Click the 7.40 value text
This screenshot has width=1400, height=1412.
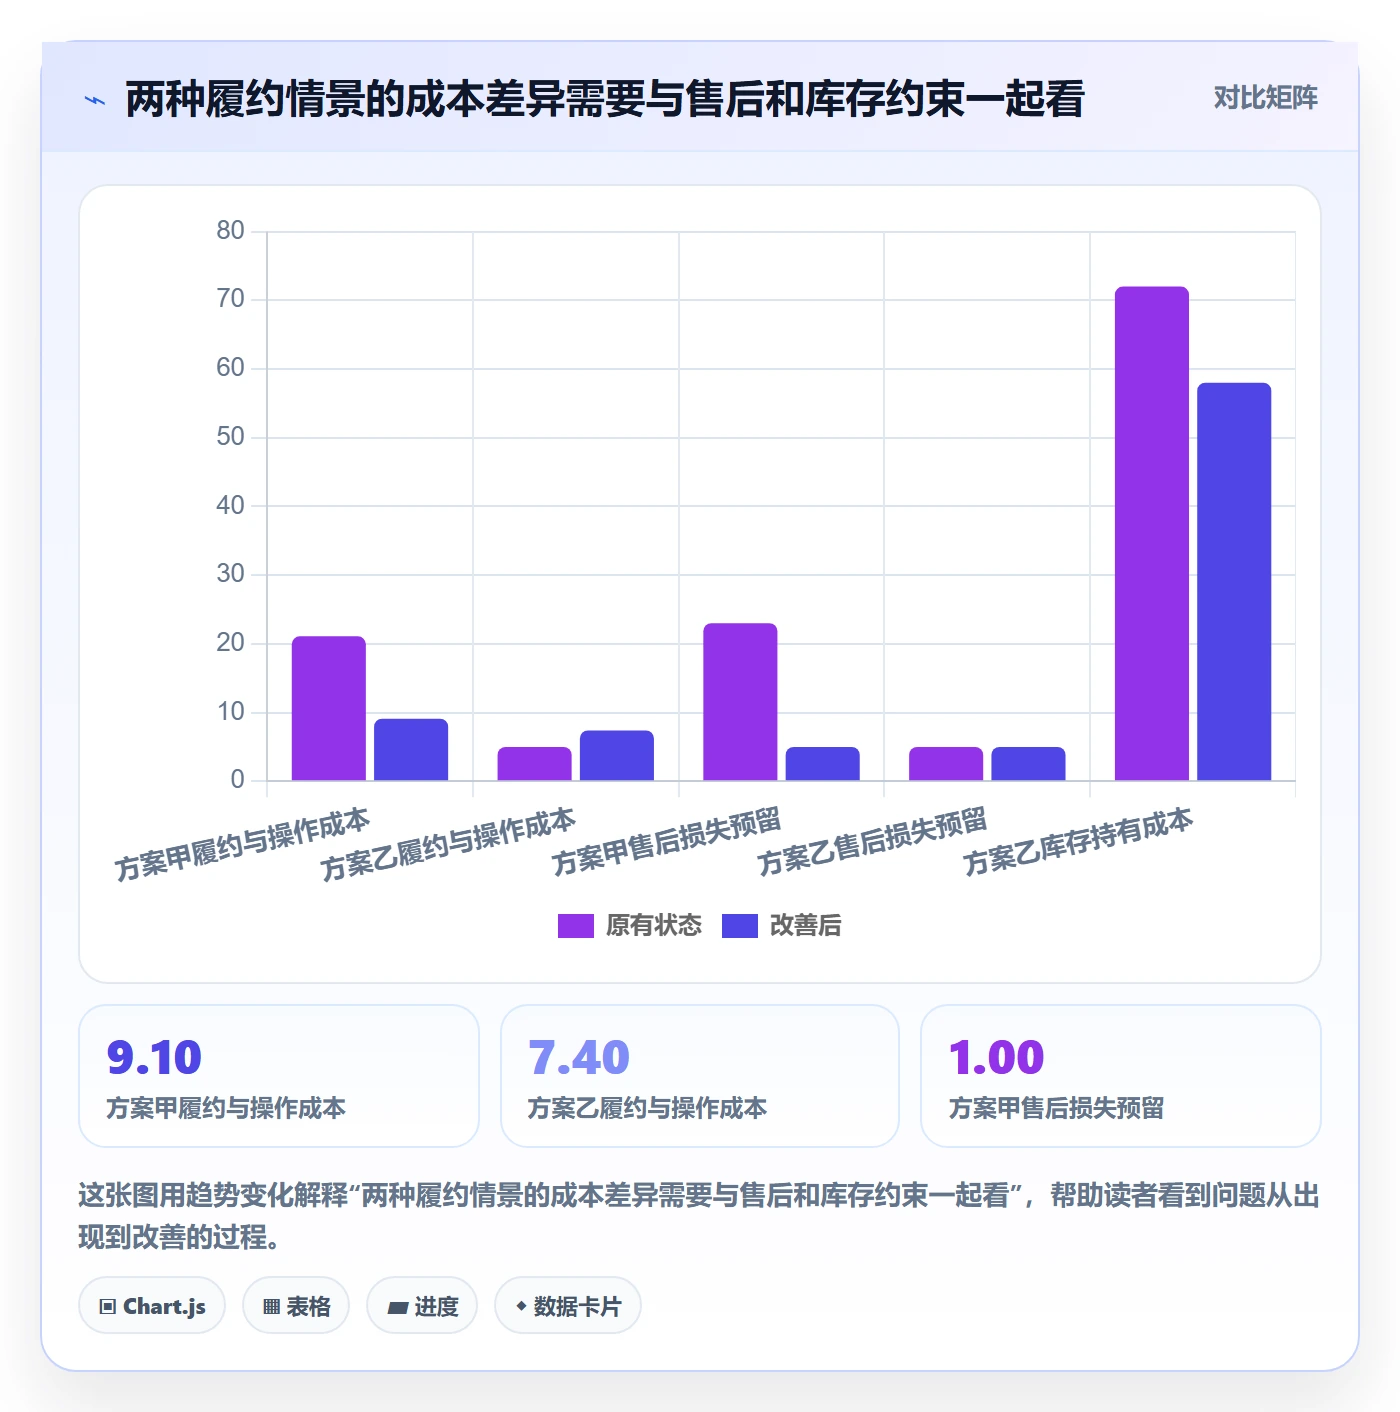pyautogui.click(x=578, y=1057)
